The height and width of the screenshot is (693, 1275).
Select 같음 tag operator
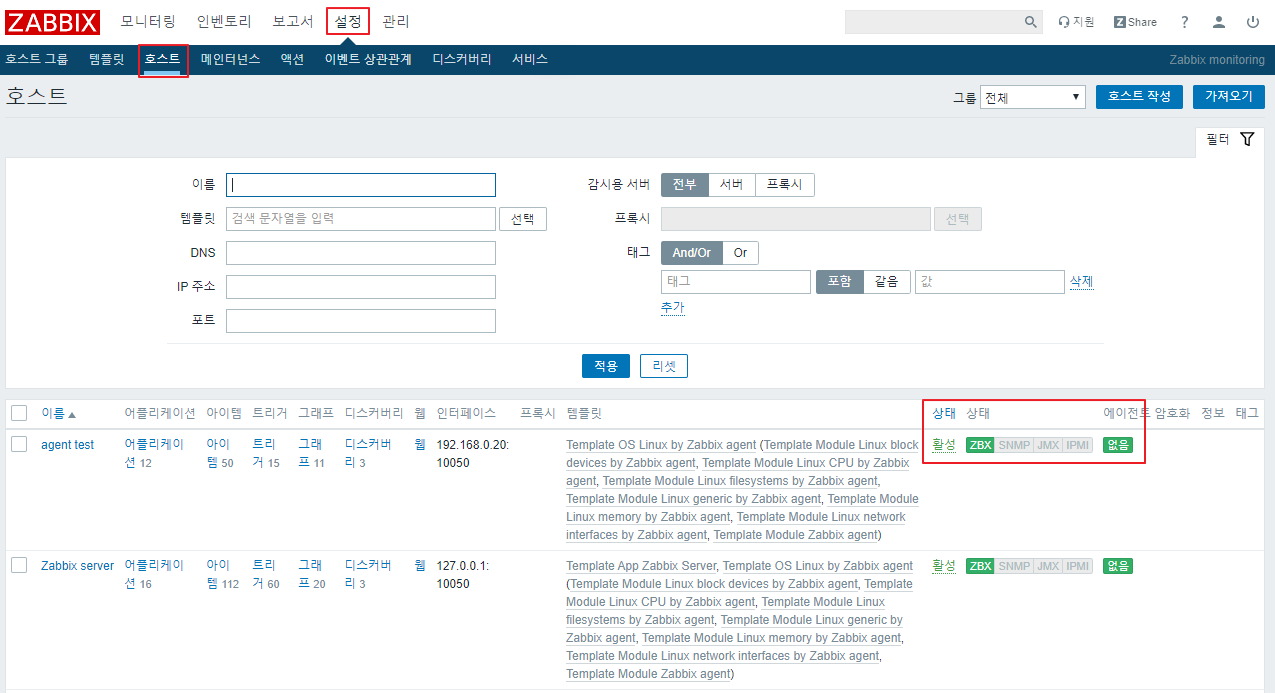886,282
